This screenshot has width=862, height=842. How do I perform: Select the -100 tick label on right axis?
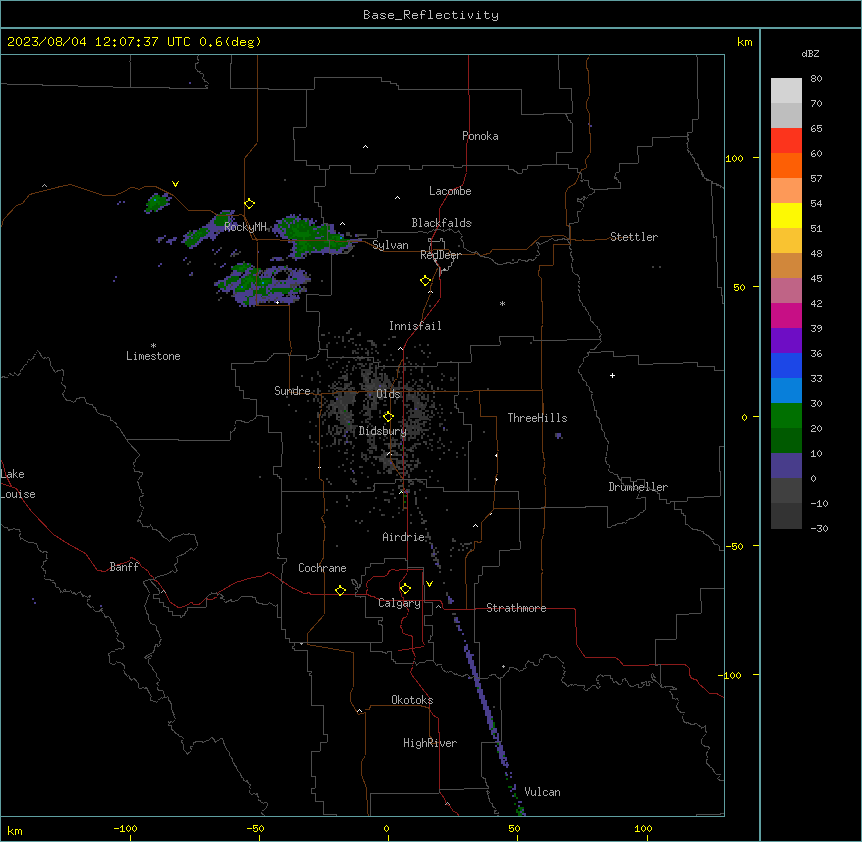731,675
